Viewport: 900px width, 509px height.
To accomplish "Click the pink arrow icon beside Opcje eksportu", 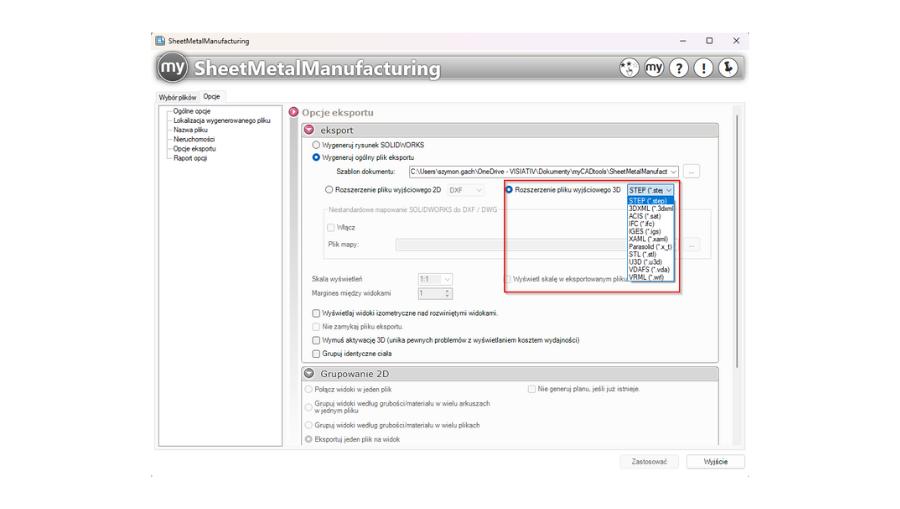I will pos(294,112).
